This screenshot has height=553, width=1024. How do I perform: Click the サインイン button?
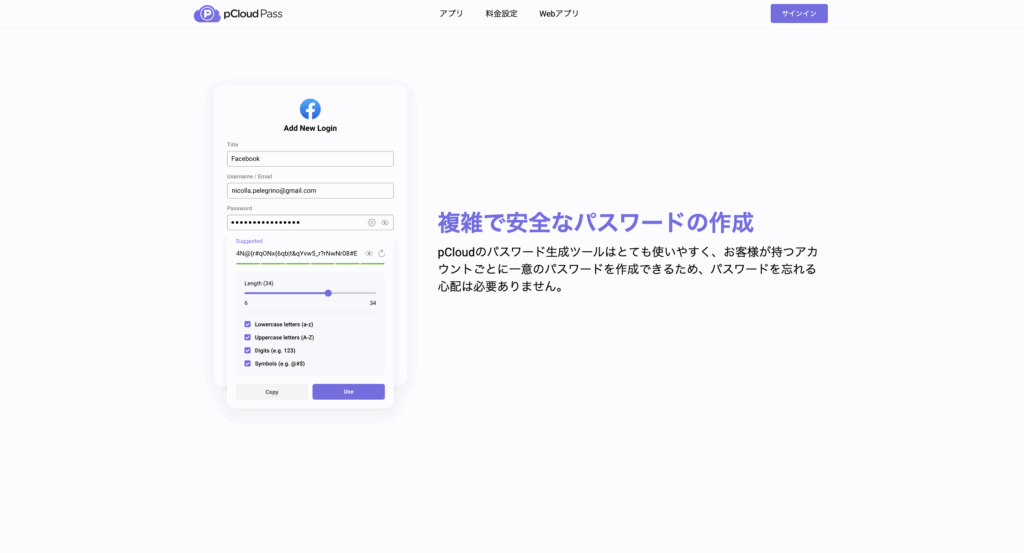[x=799, y=14]
